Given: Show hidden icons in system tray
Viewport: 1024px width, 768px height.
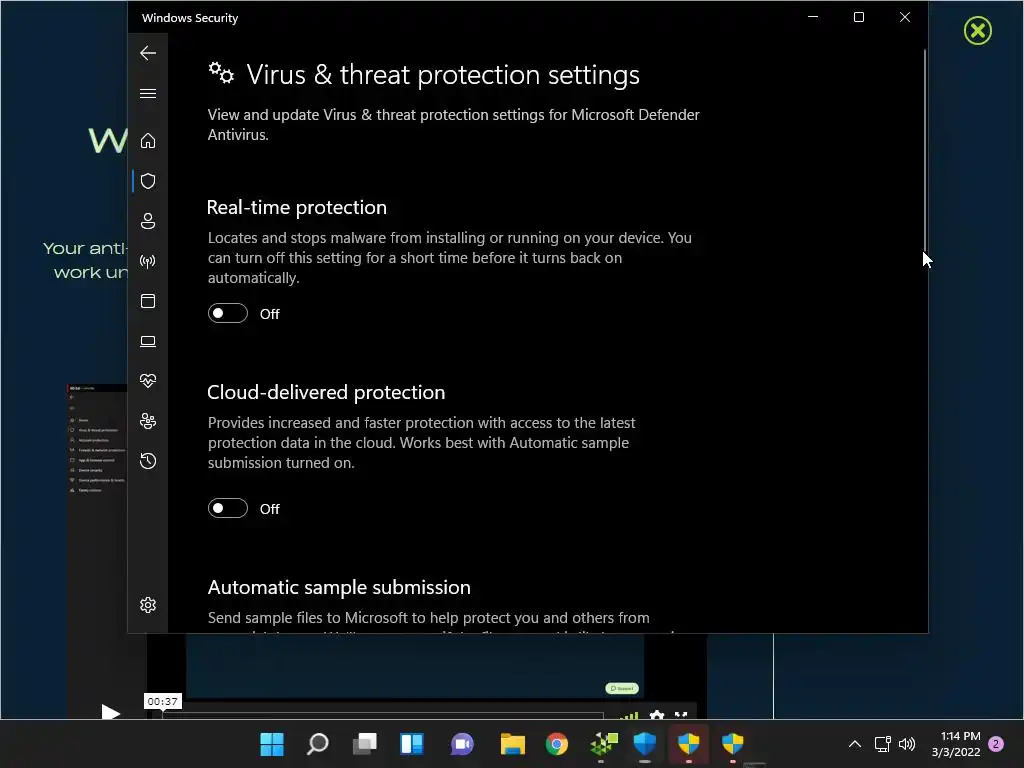Looking at the screenshot, I should point(854,744).
